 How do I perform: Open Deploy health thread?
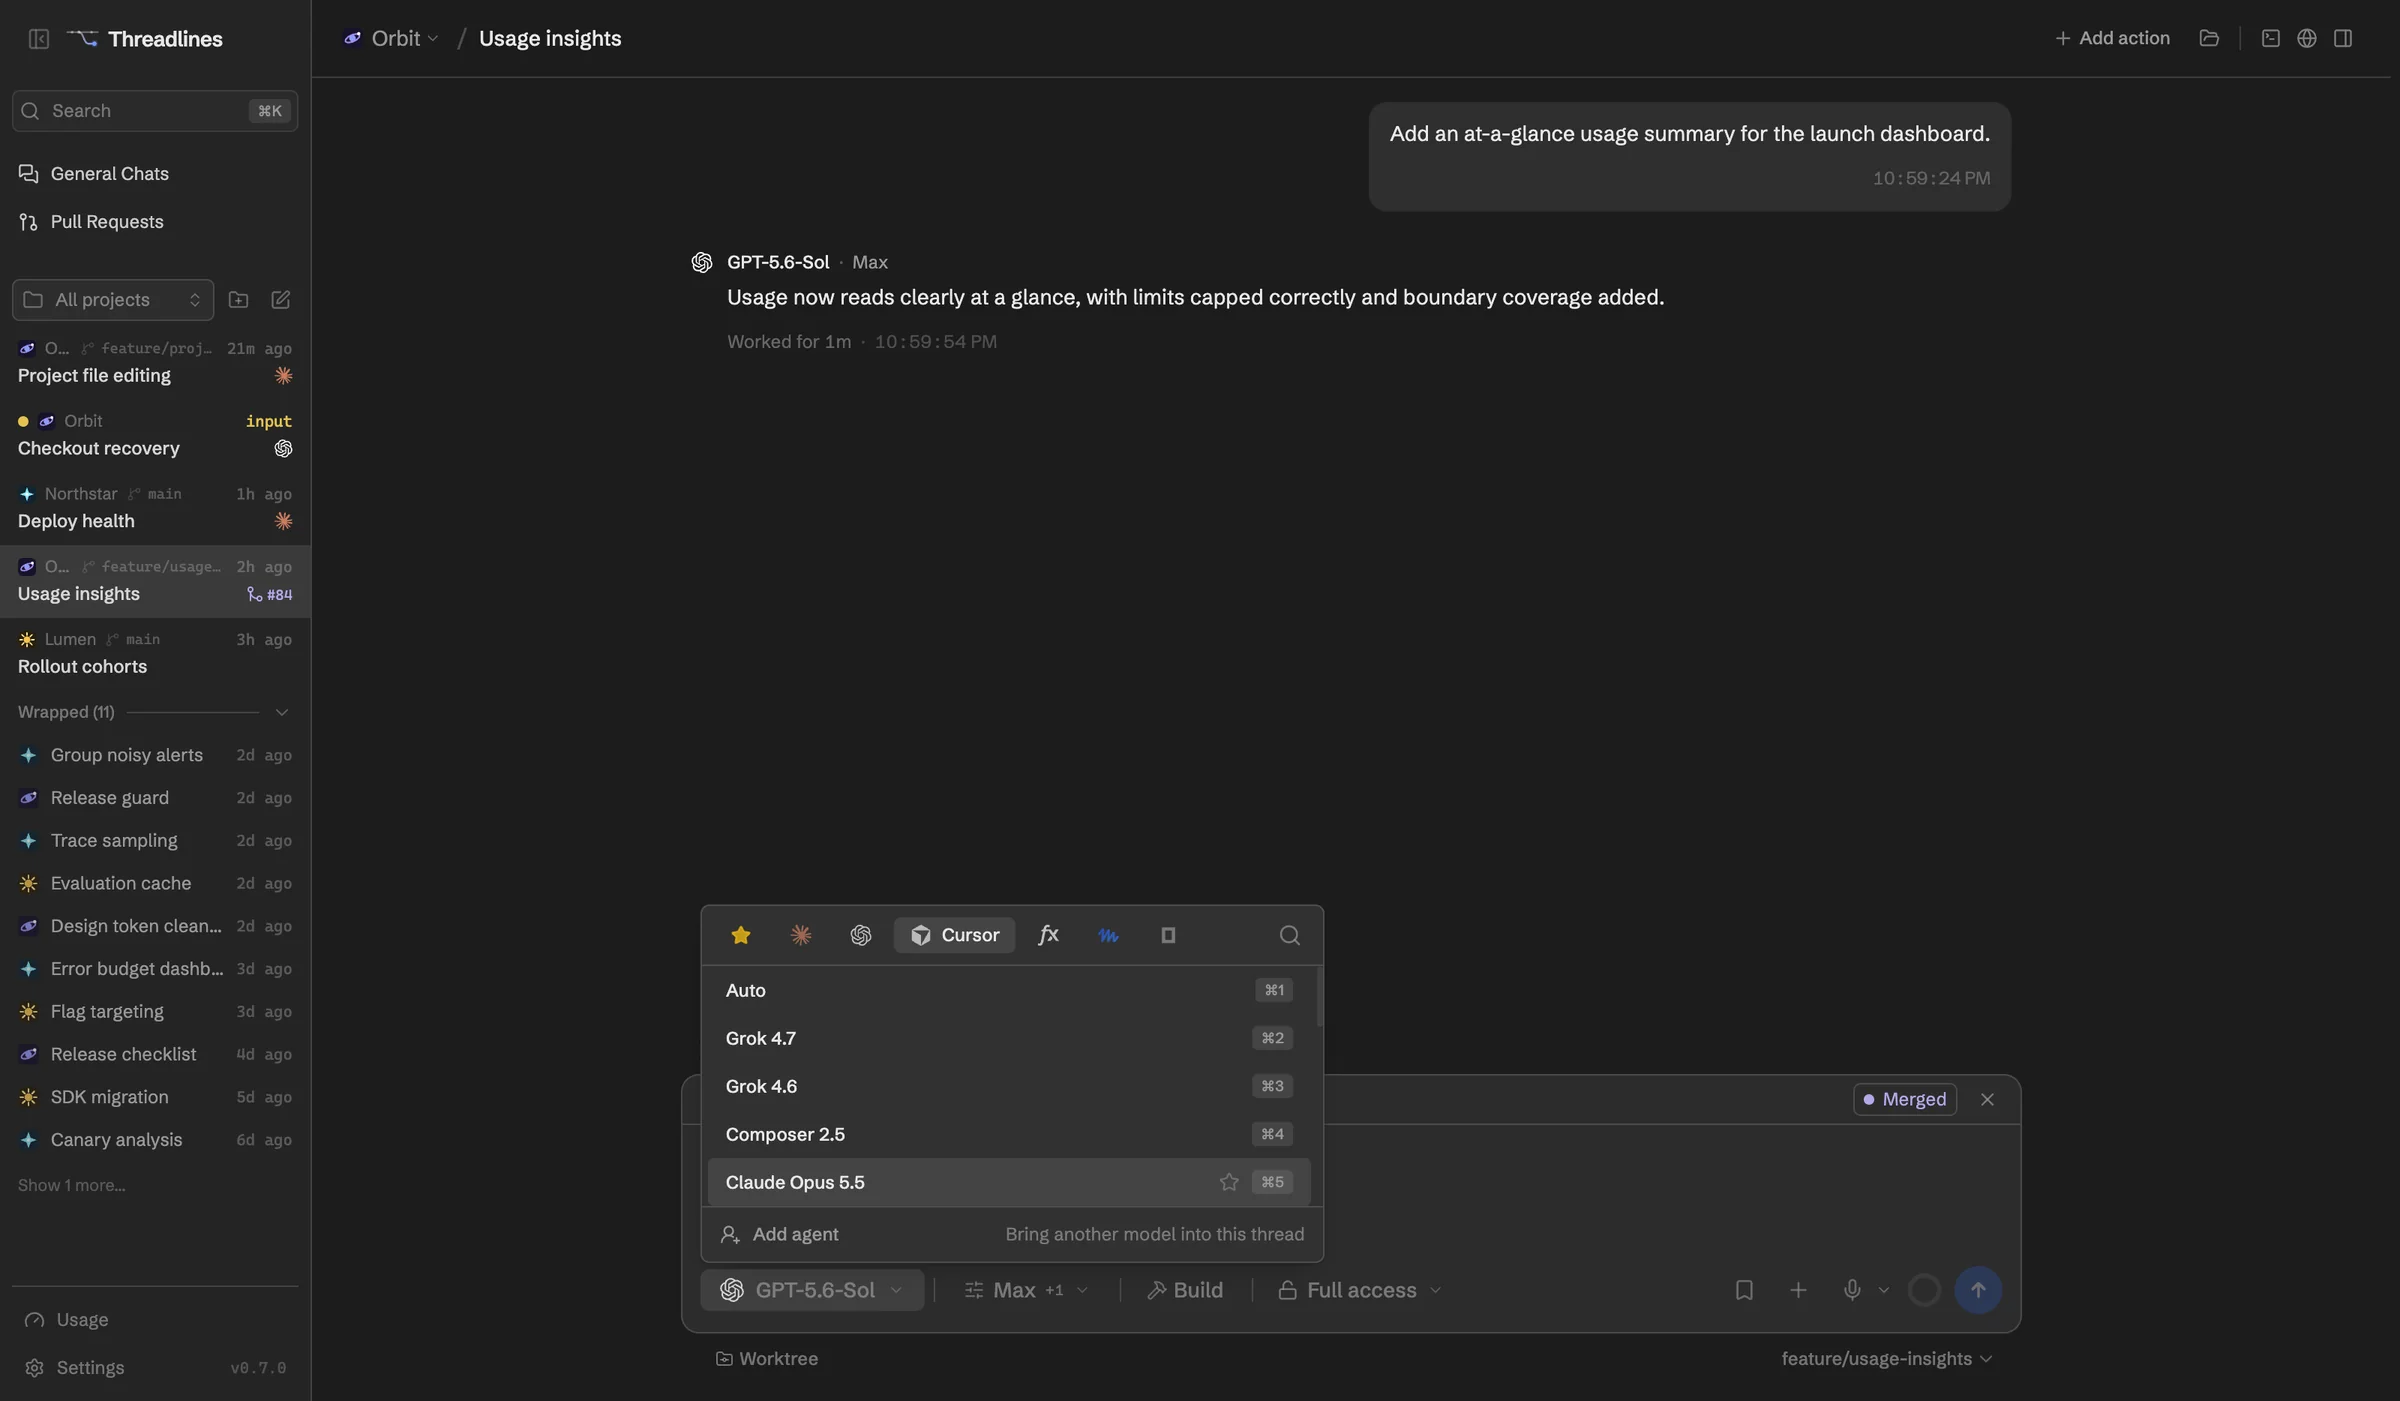155,508
